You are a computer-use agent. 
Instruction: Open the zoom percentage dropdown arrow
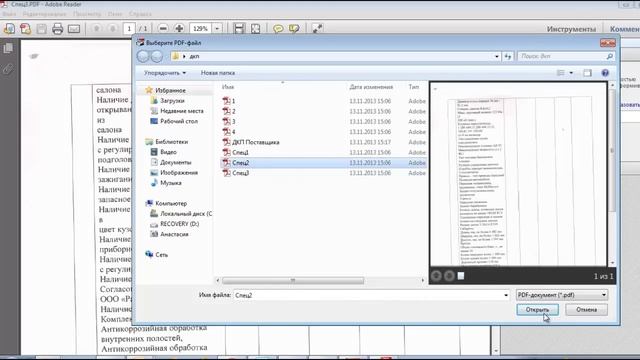[217, 29]
